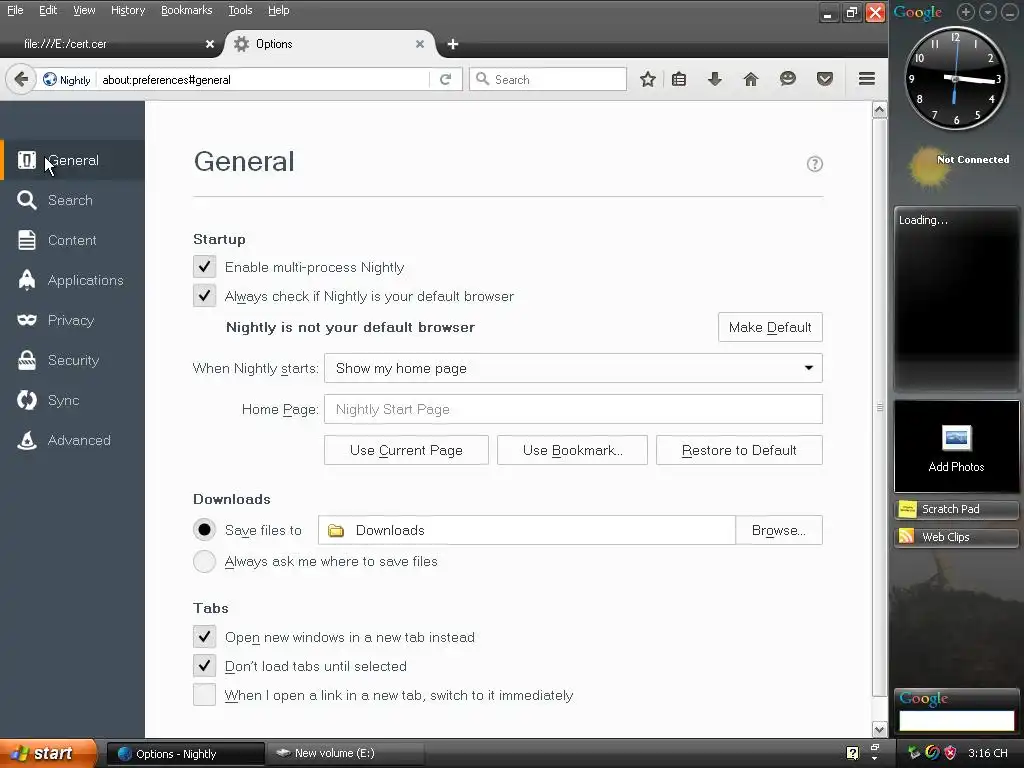1024x768 pixels.
Task: Open the Tools menu
Action: click(x=240, y=10)
